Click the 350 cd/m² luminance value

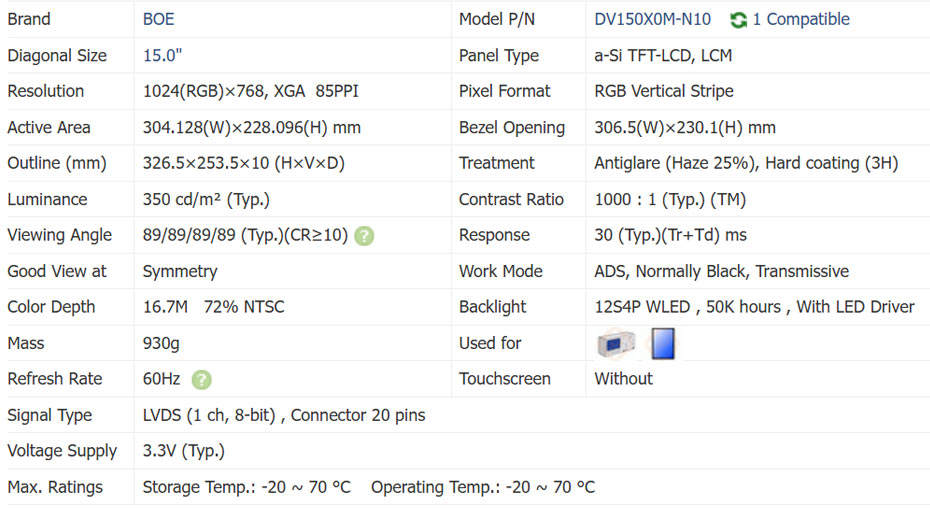click(x=206, y=199)
